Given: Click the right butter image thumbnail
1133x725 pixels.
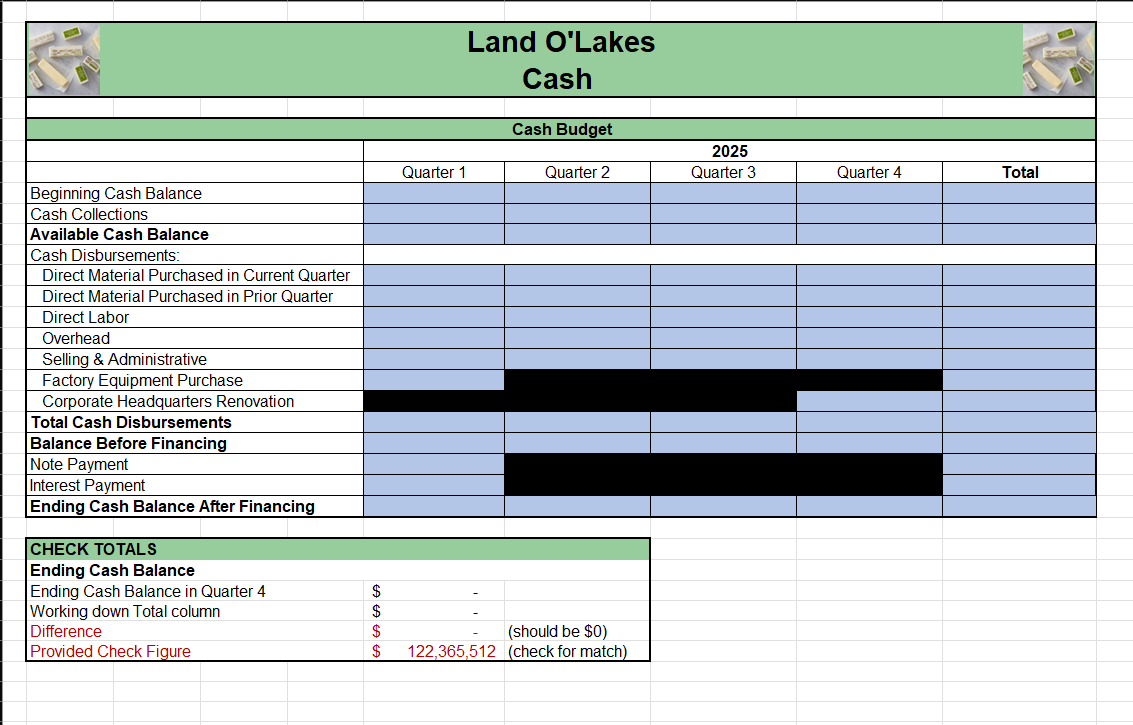Looking at the screenshot, I should 1059,59.
